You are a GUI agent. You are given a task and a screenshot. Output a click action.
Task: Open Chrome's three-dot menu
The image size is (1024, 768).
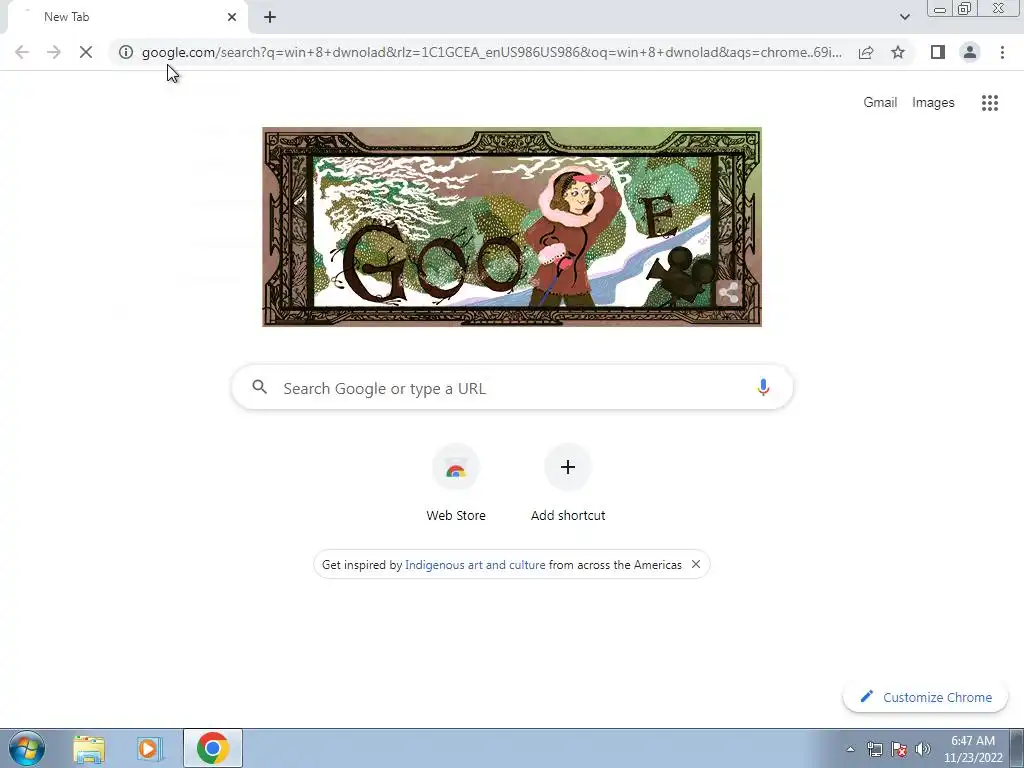[1002, 52]
